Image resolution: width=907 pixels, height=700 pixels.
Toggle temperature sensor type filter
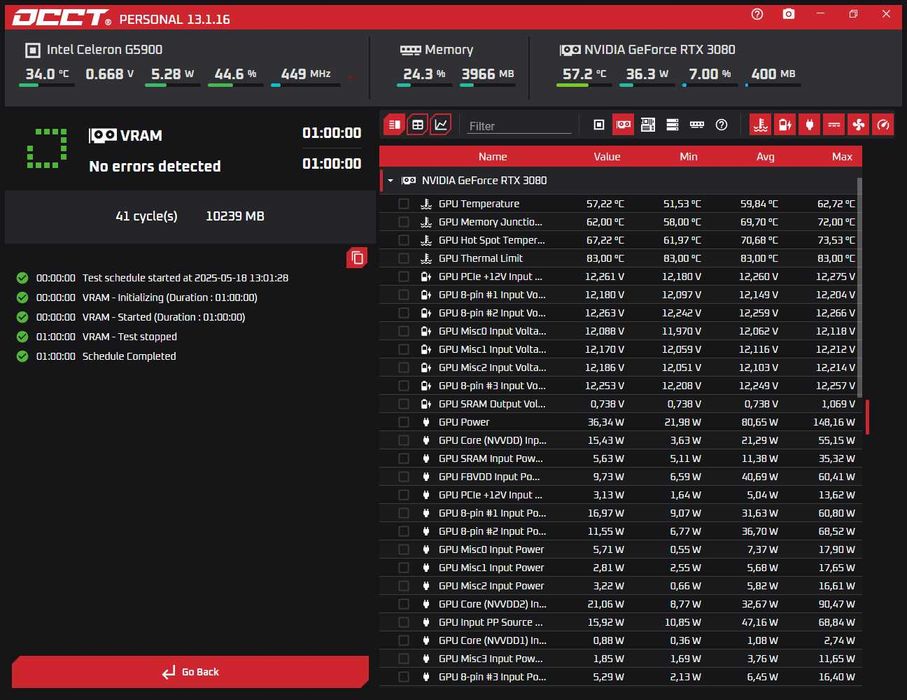[761, 125]
